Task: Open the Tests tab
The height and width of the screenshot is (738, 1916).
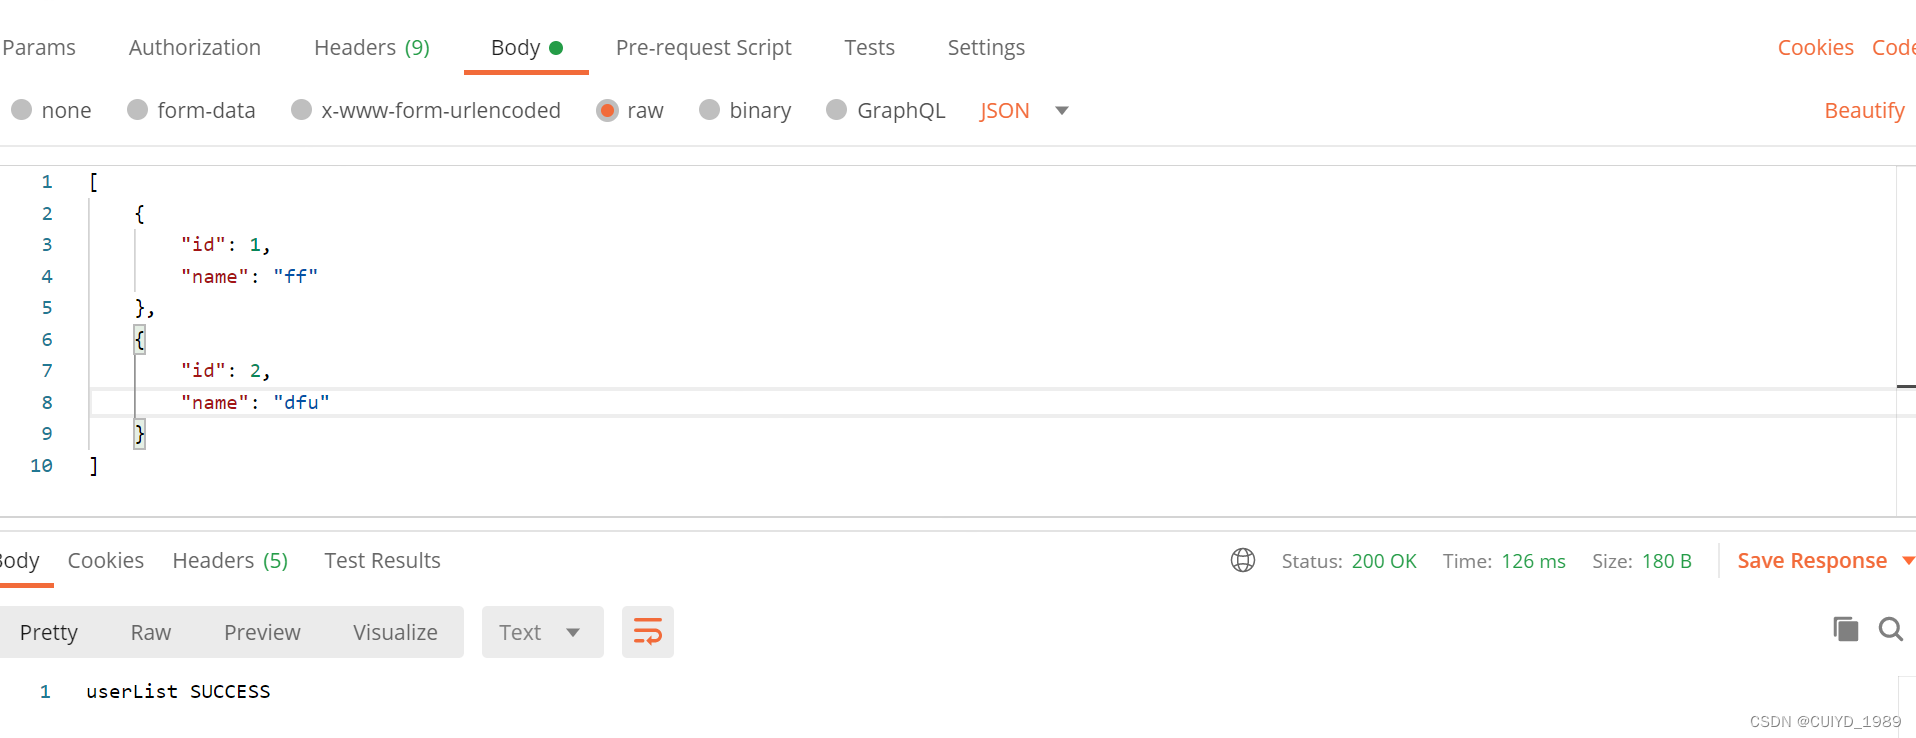Action: click(868, 47)
